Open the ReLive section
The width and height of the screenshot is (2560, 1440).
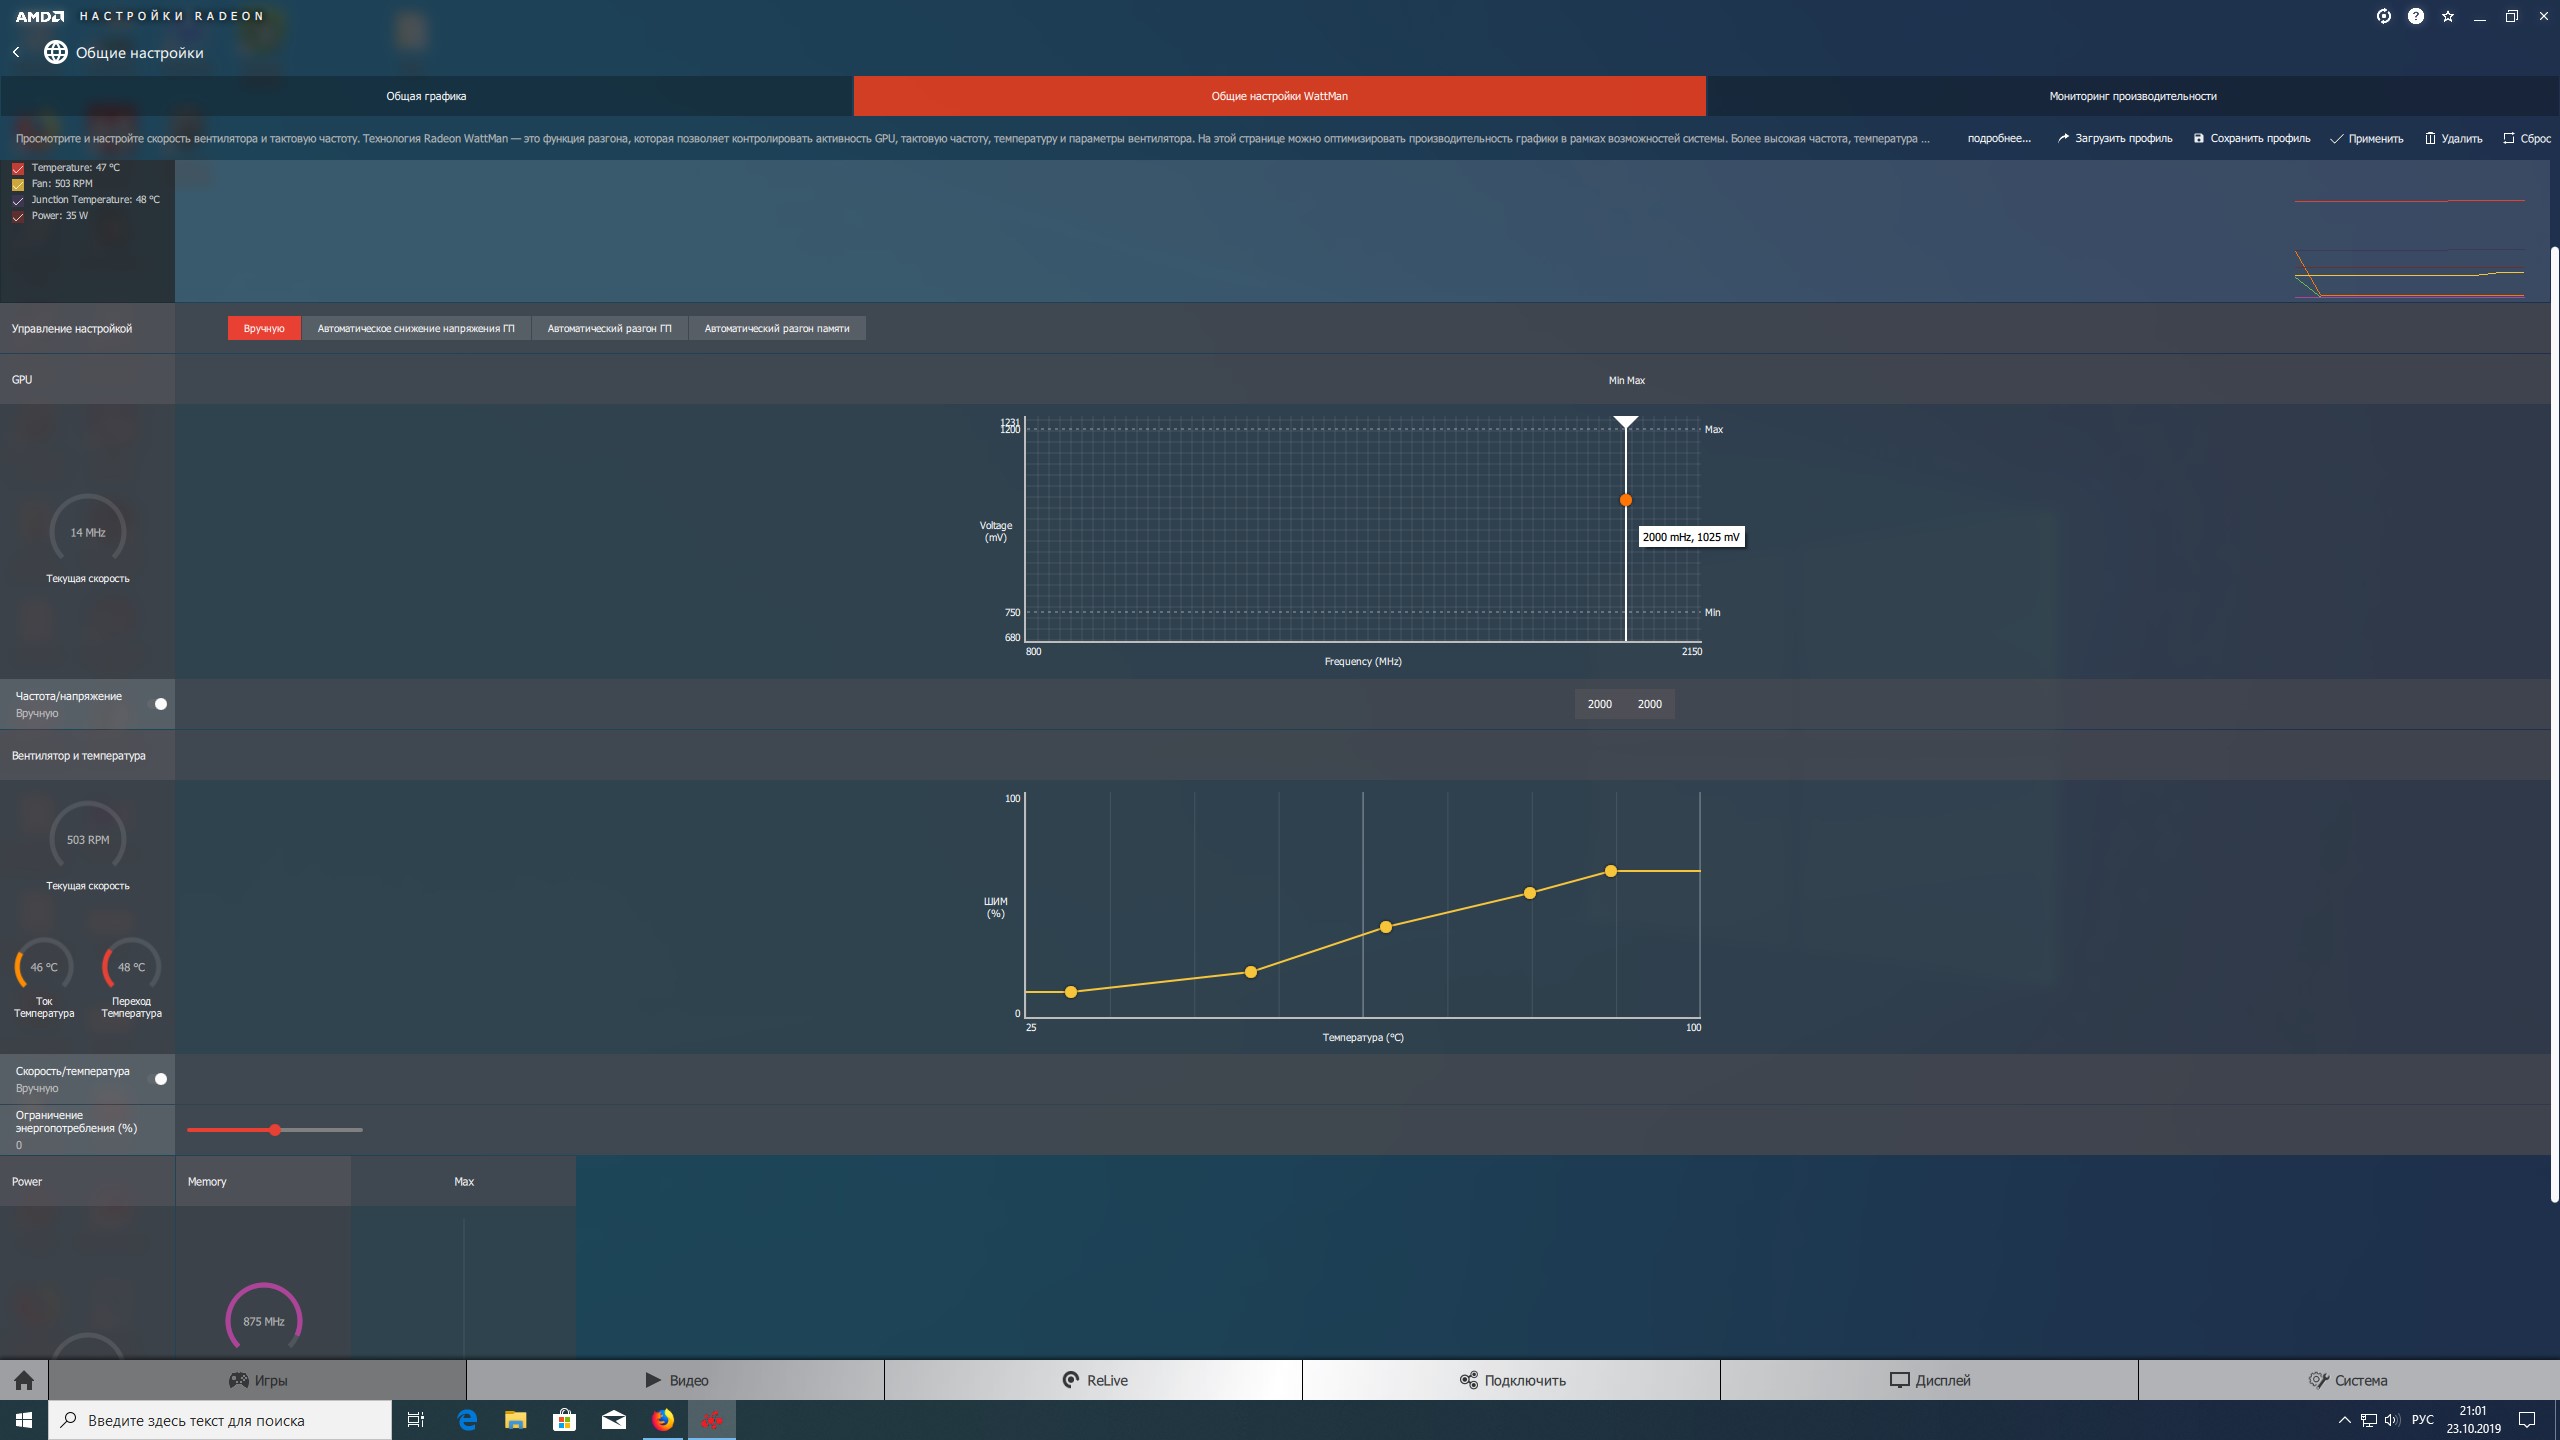tap(1093, 1380)
